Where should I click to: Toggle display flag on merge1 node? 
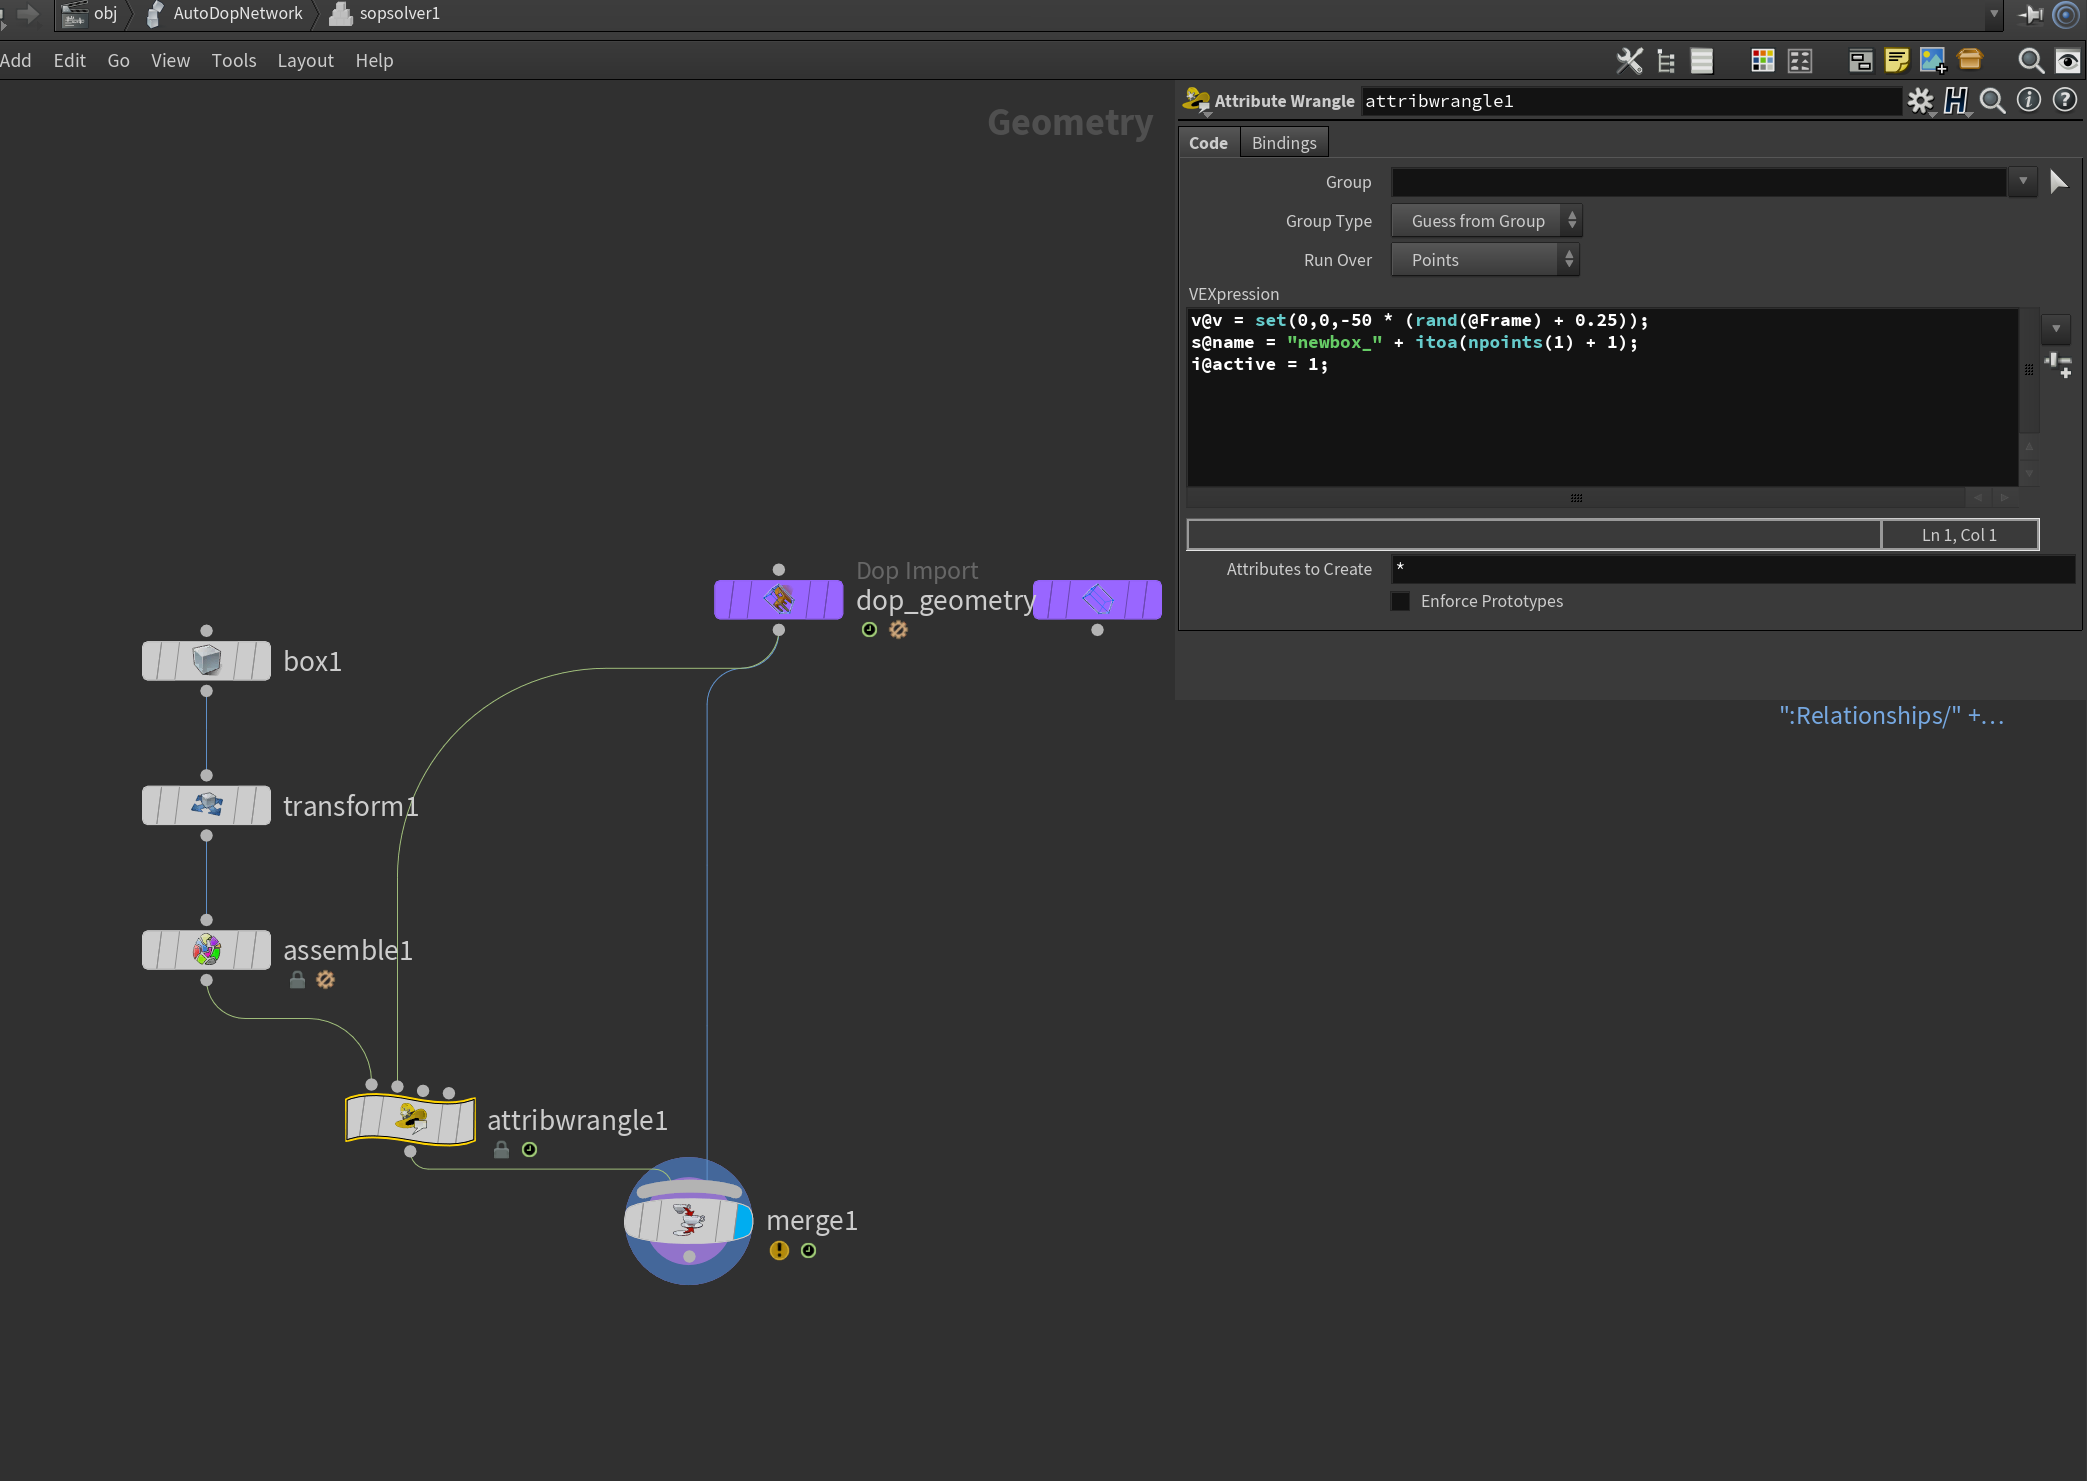(x=742, y=1221)
